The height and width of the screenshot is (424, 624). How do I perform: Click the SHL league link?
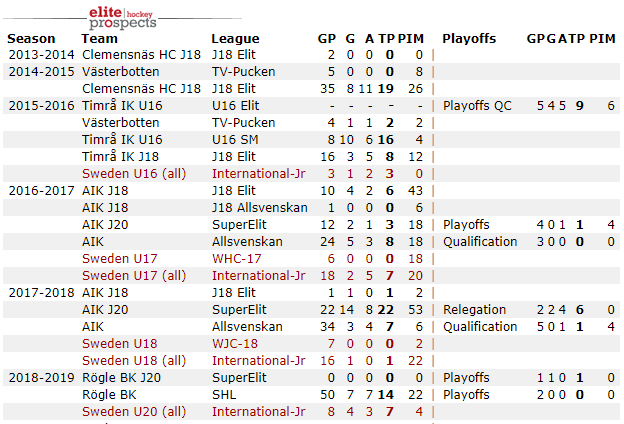pyautogui.click(x=224, y=394)
